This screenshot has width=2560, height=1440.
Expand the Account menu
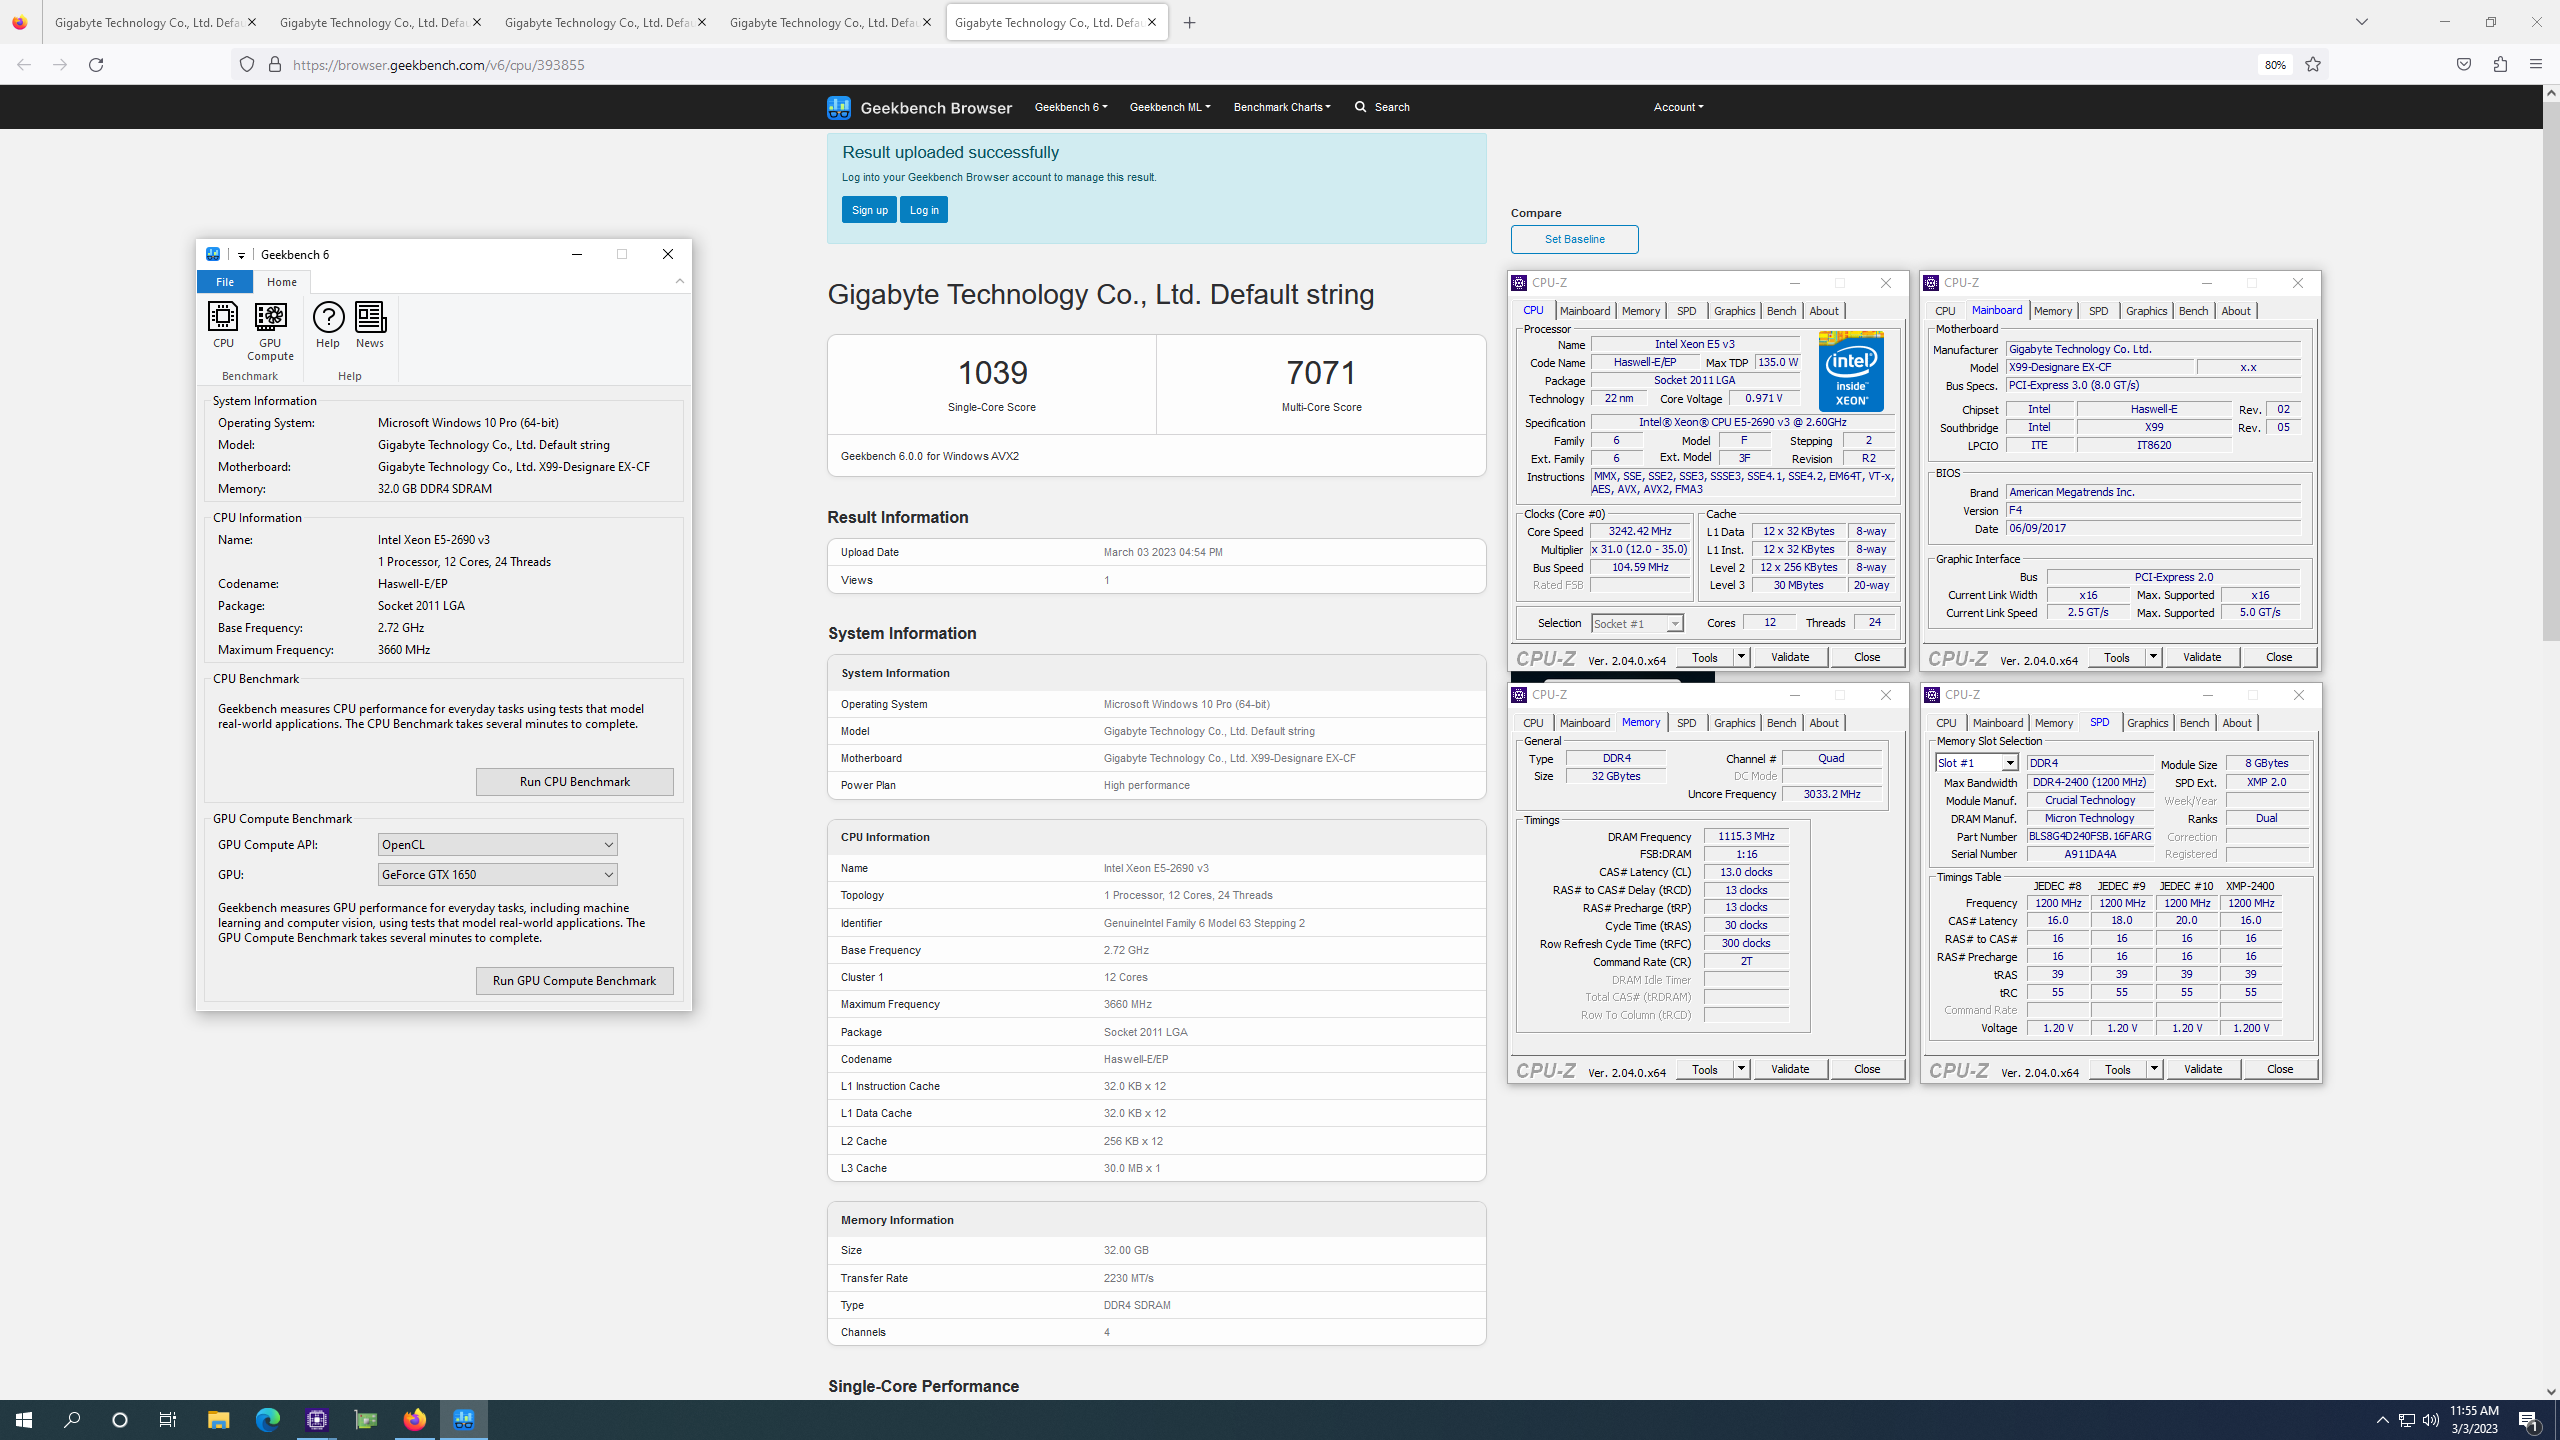[1678, 107]
